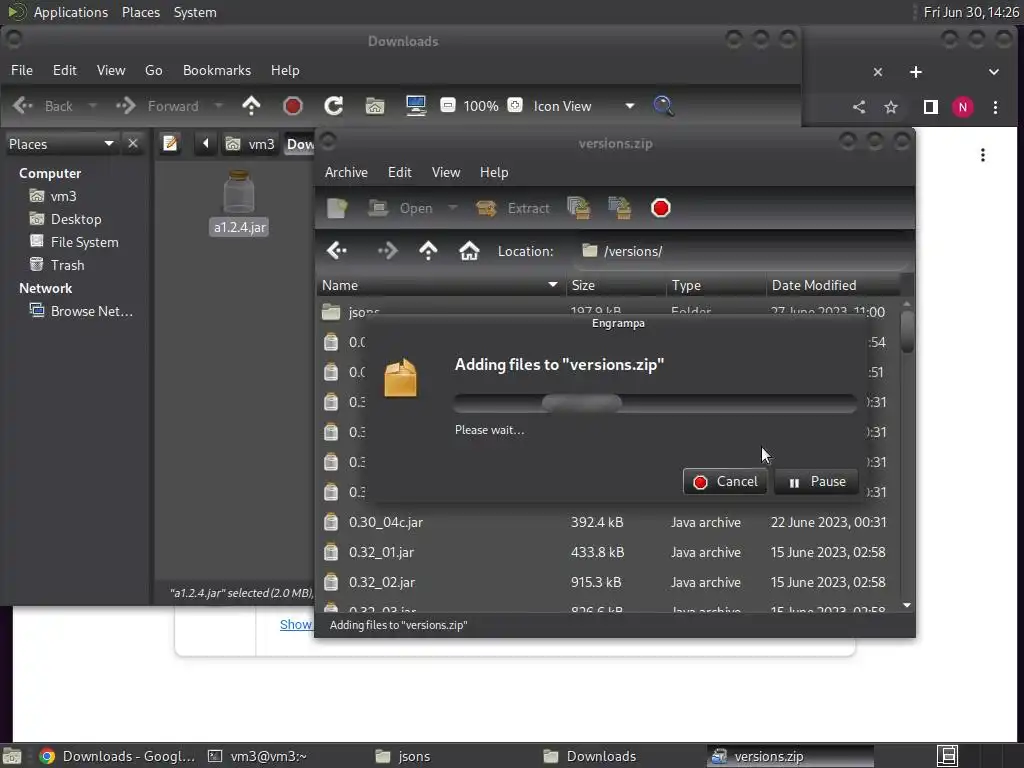The height and width of the screenshot is (768, 1024).
Task: Click the Home folder icon in file manager toolbar
Action: 375,106
